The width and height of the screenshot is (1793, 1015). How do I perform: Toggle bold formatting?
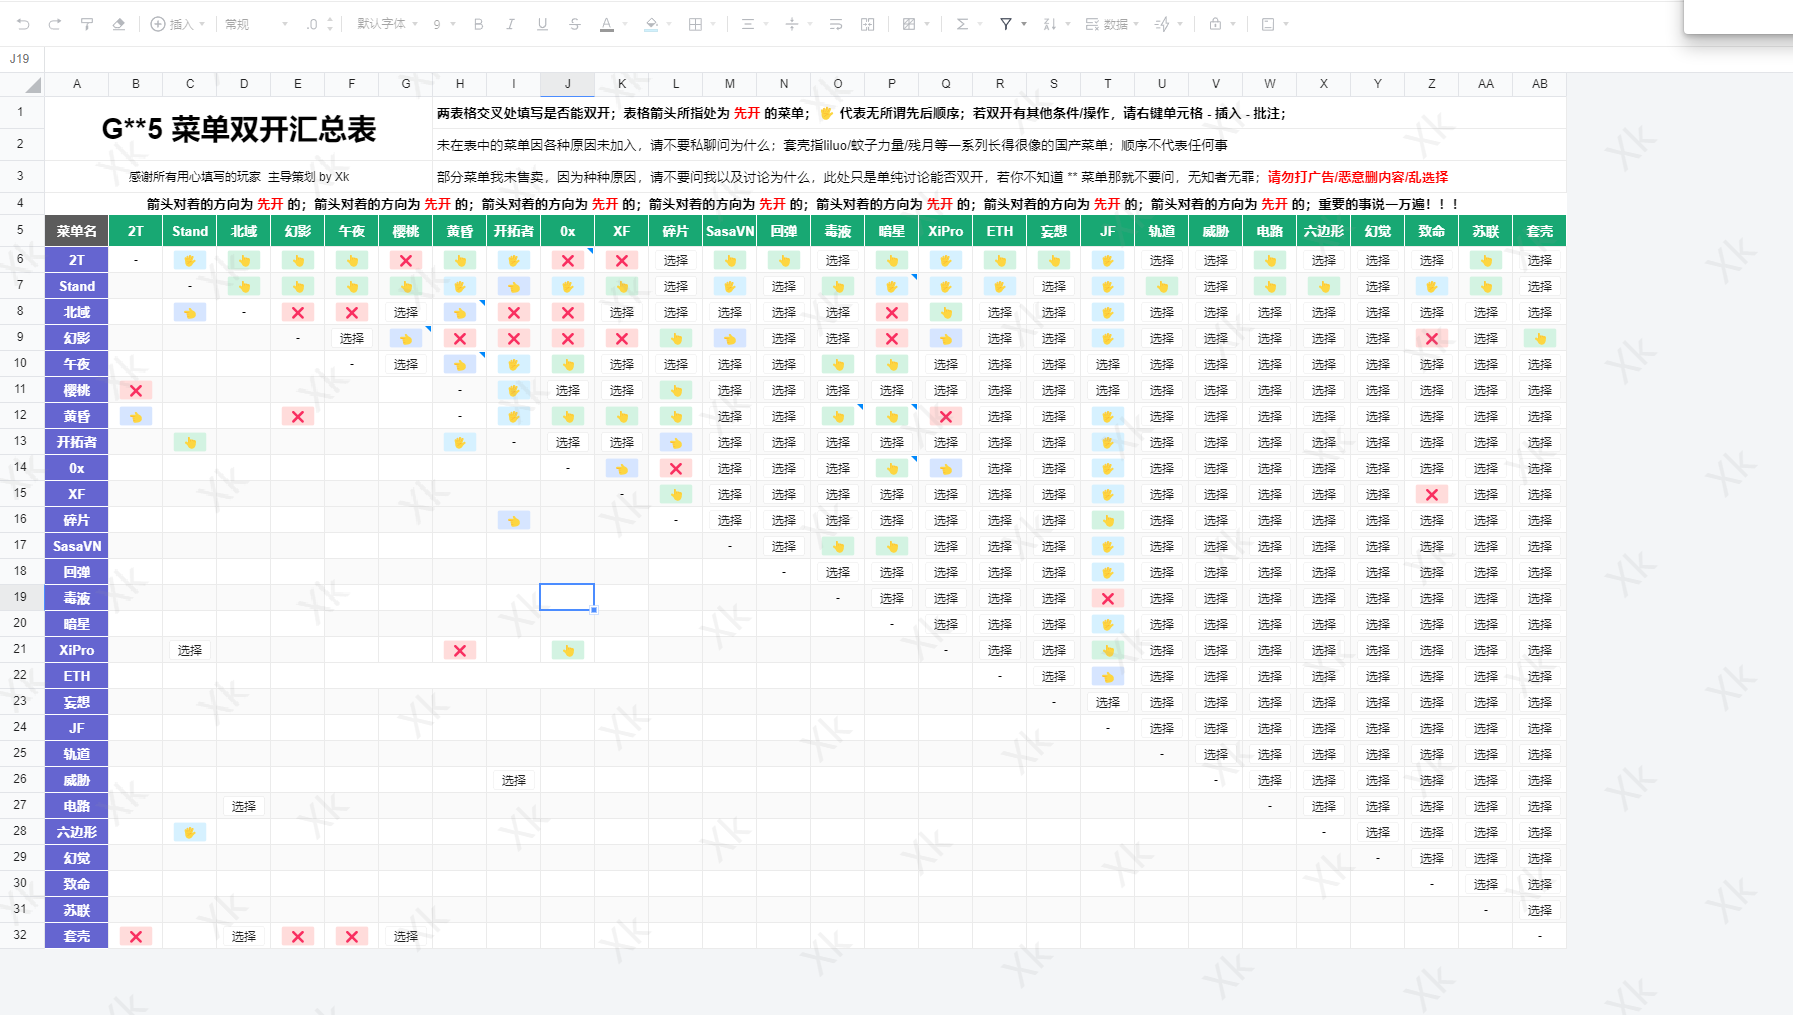tap(478, 24)
